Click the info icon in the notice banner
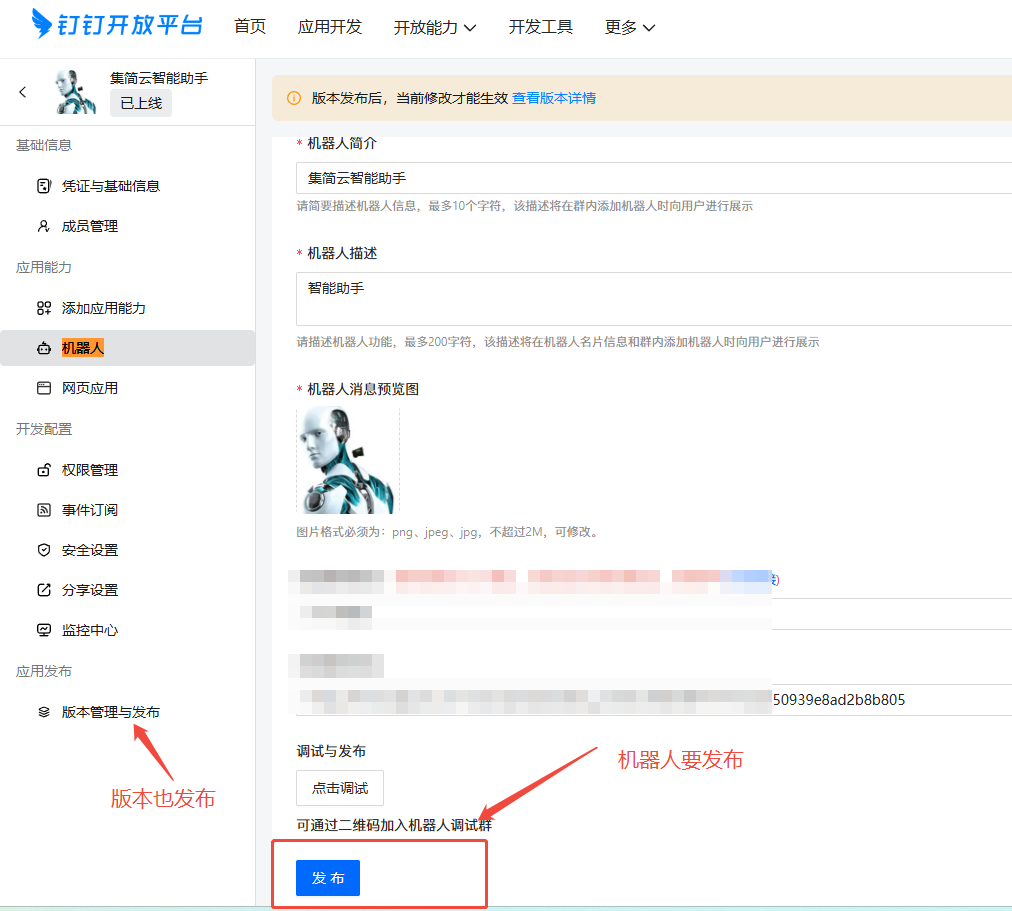 click(294, 98)
